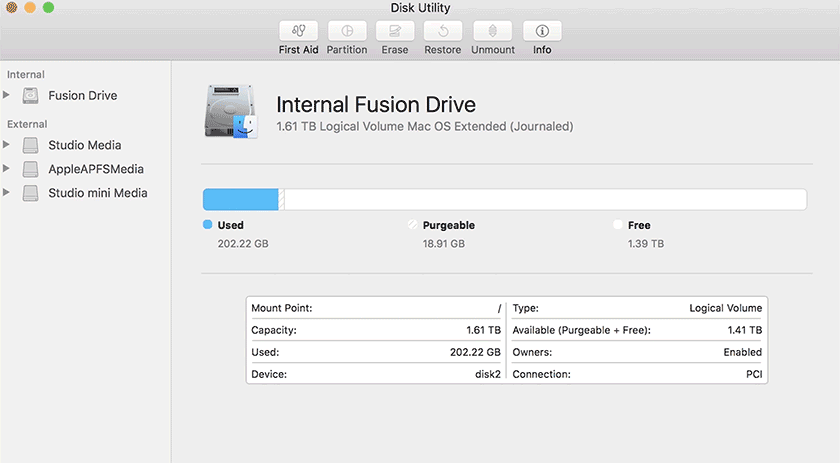
Task: Click the Device value disk2
Action: (x=488, y=374)
